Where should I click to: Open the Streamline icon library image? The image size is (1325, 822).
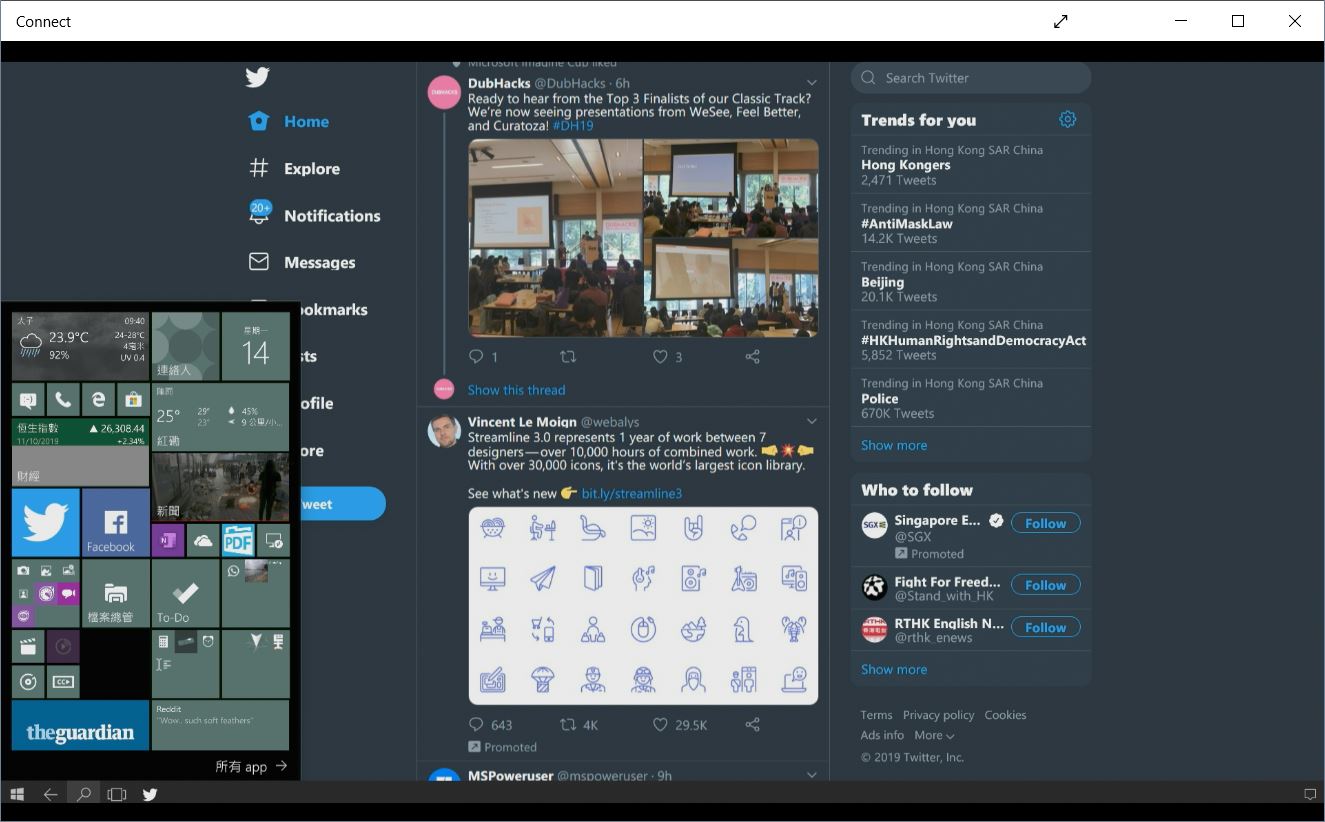(643, 605)
